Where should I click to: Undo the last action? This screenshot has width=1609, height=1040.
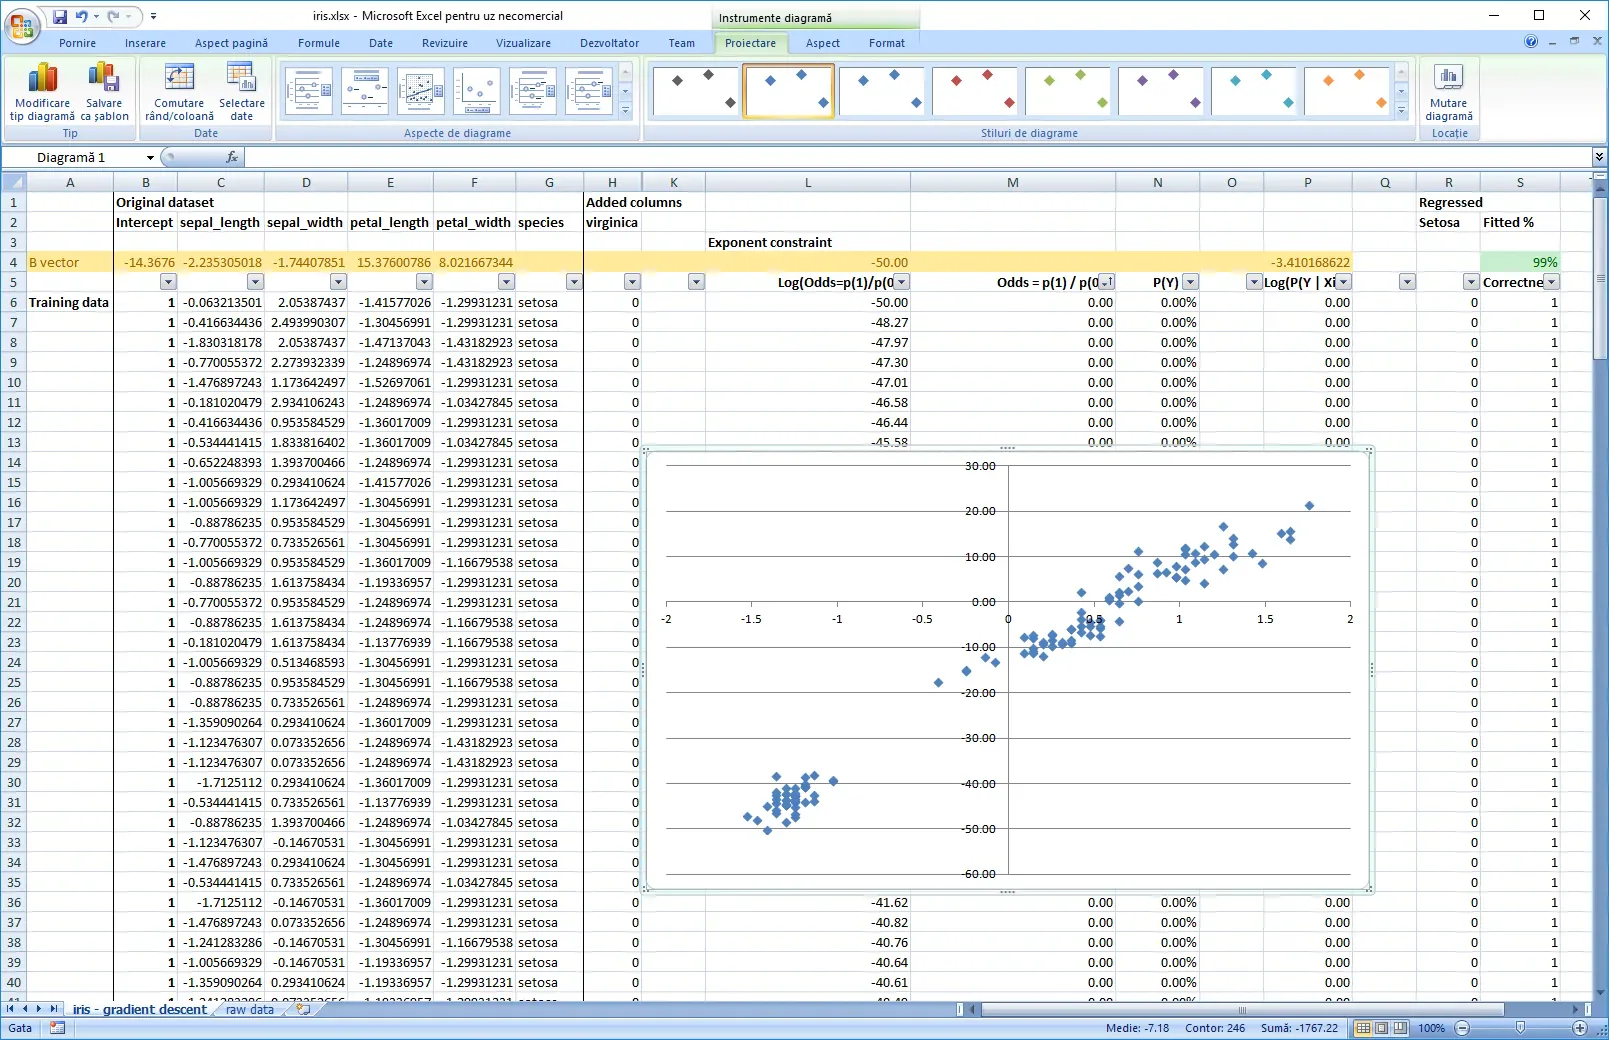click(x=82, y=16)
